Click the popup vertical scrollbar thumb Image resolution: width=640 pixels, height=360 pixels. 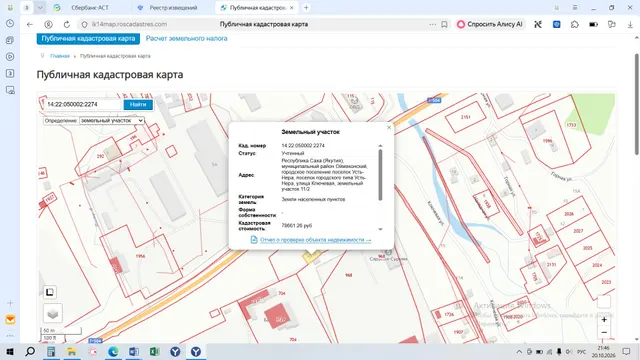click(x=380, y=175)
